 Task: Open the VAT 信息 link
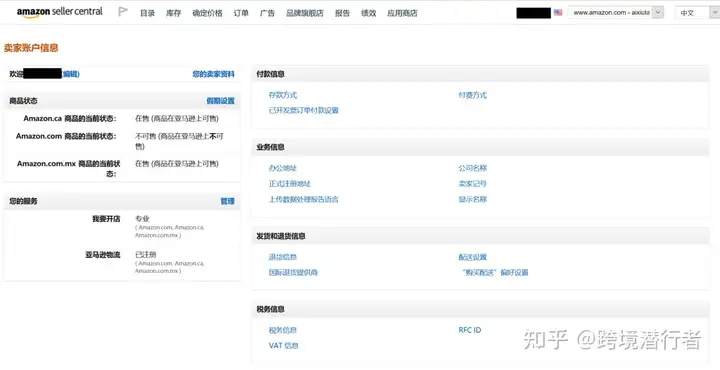coord(284,345)
